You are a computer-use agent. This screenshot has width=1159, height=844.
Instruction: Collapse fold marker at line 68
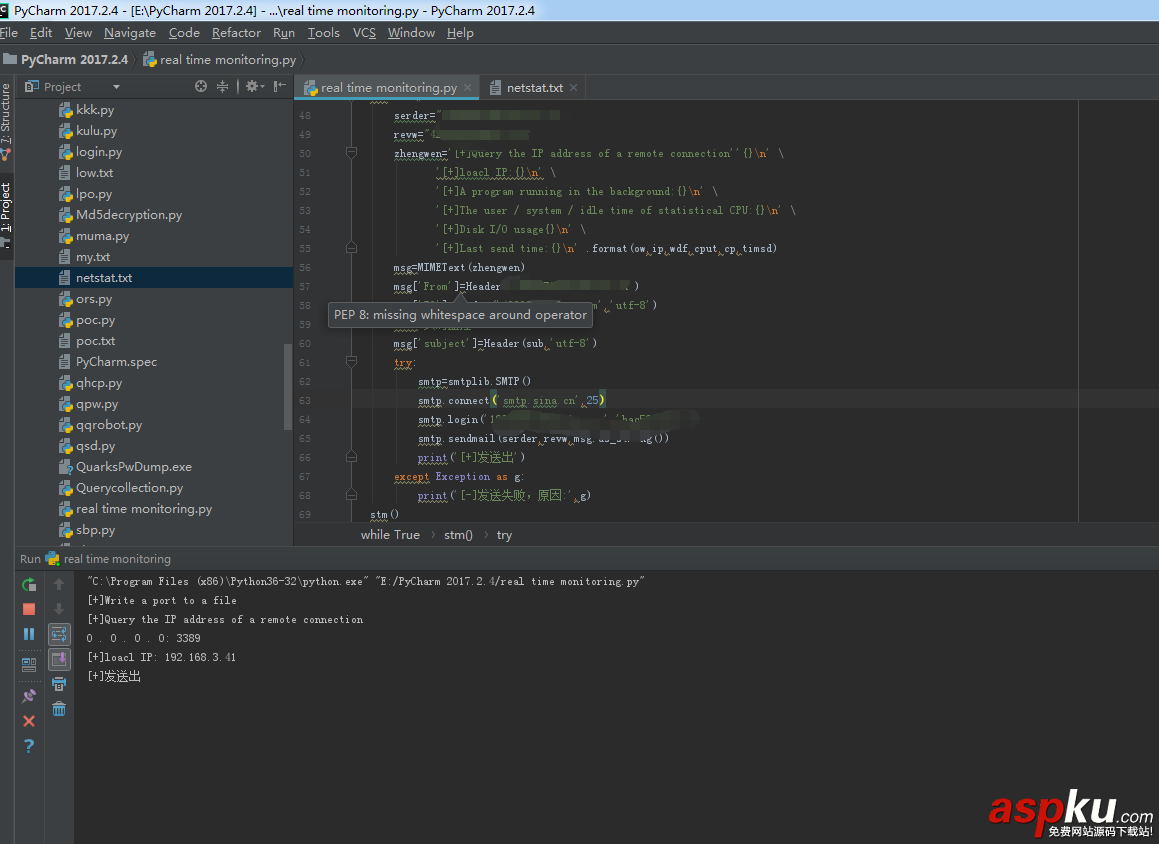pyautogui.click(x=351, y=494)
